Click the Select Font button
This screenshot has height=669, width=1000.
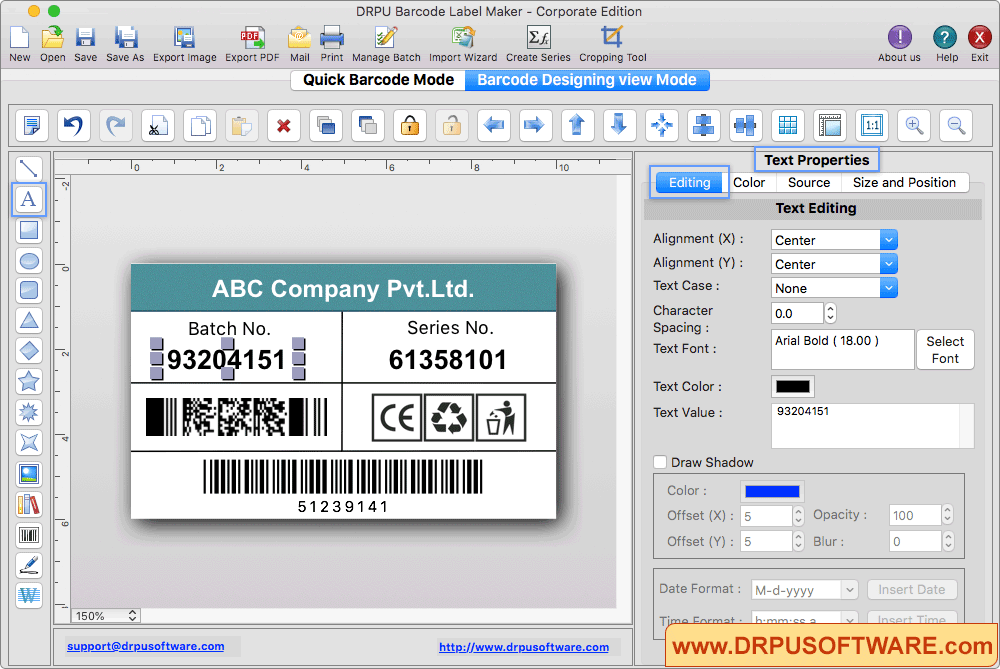click(945, 349)
